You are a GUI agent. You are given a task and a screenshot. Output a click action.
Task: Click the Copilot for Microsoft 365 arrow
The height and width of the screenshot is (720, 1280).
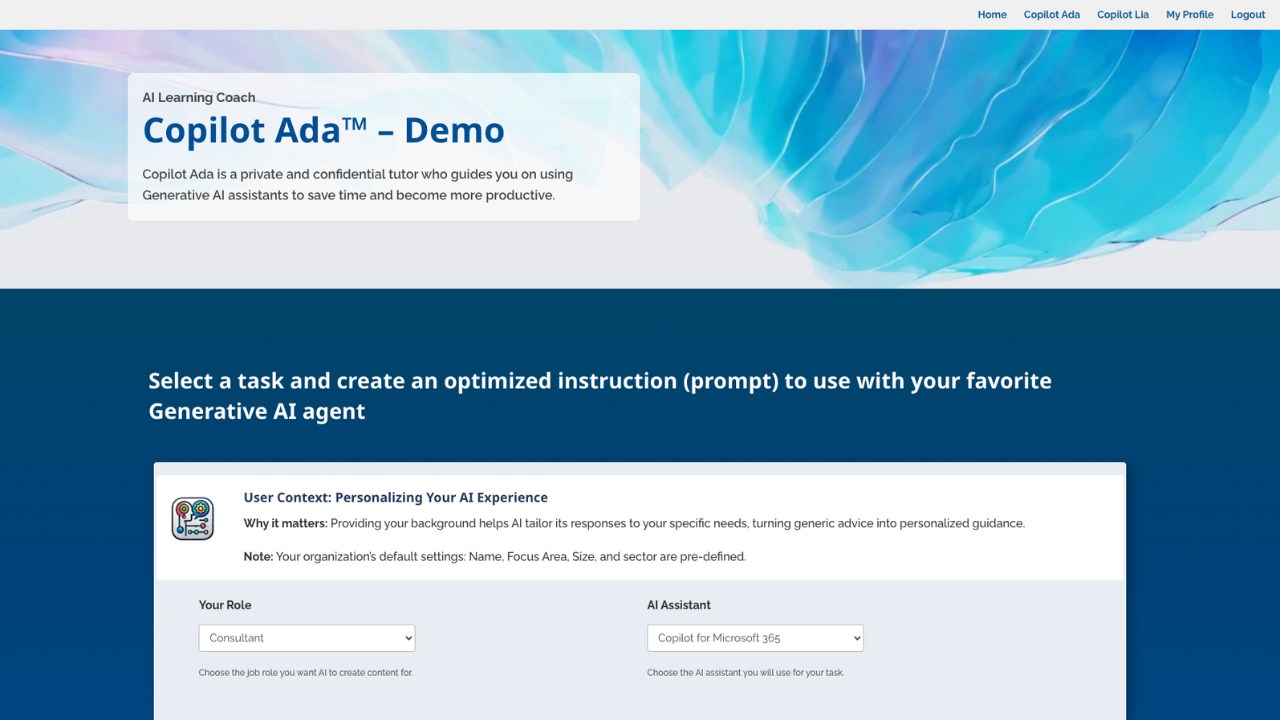(x=855, y=638)
